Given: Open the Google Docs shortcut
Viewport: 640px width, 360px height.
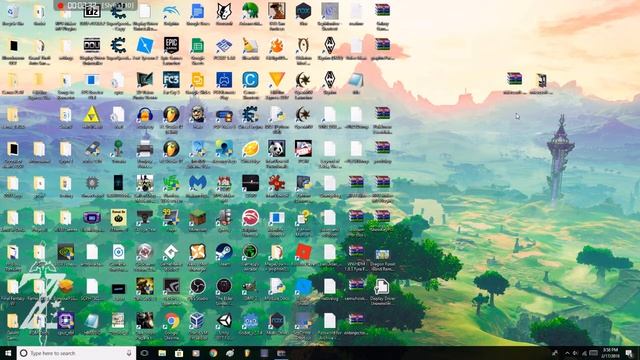Looking at the screenshot, I should (198, 12).
